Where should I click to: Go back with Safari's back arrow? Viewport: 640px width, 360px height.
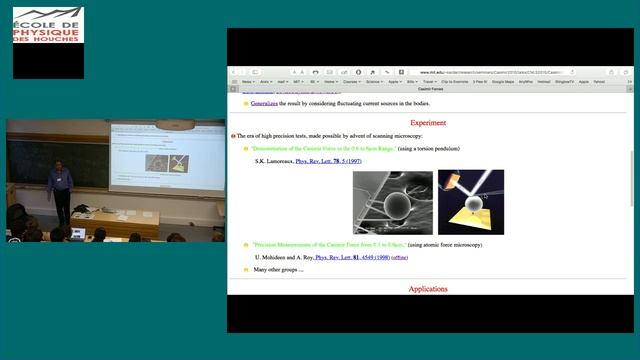point(234,72)
